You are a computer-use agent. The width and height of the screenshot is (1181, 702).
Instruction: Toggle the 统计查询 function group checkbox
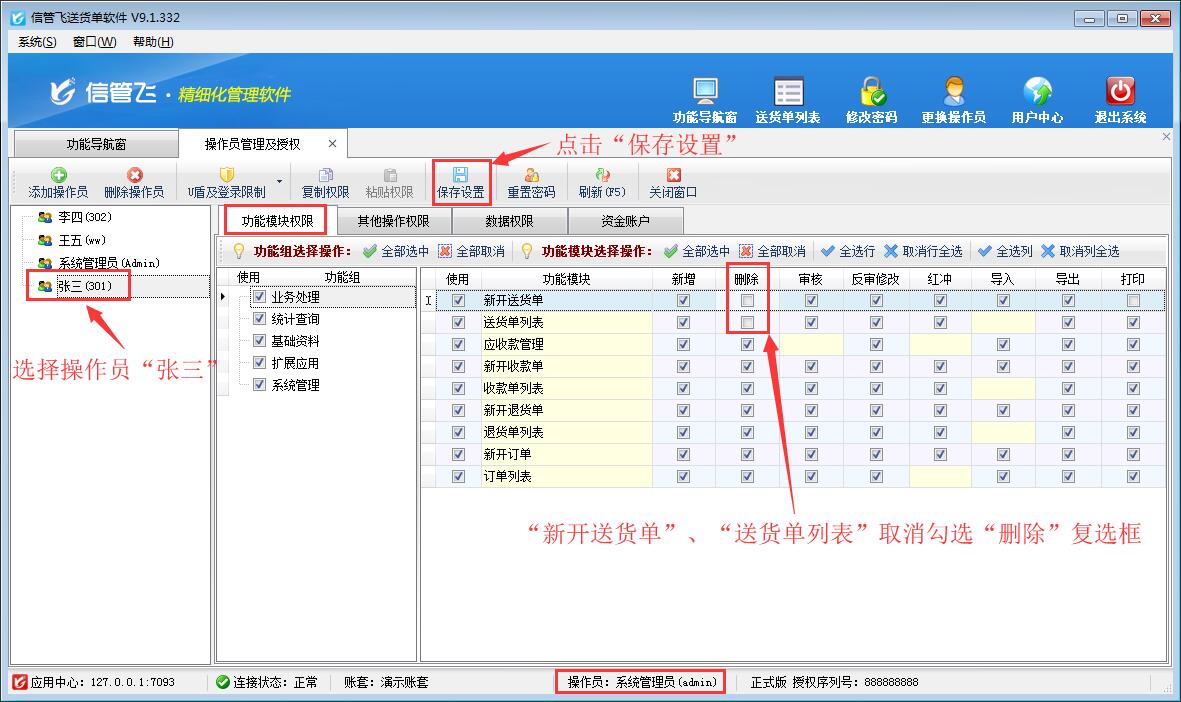[258, 319]
